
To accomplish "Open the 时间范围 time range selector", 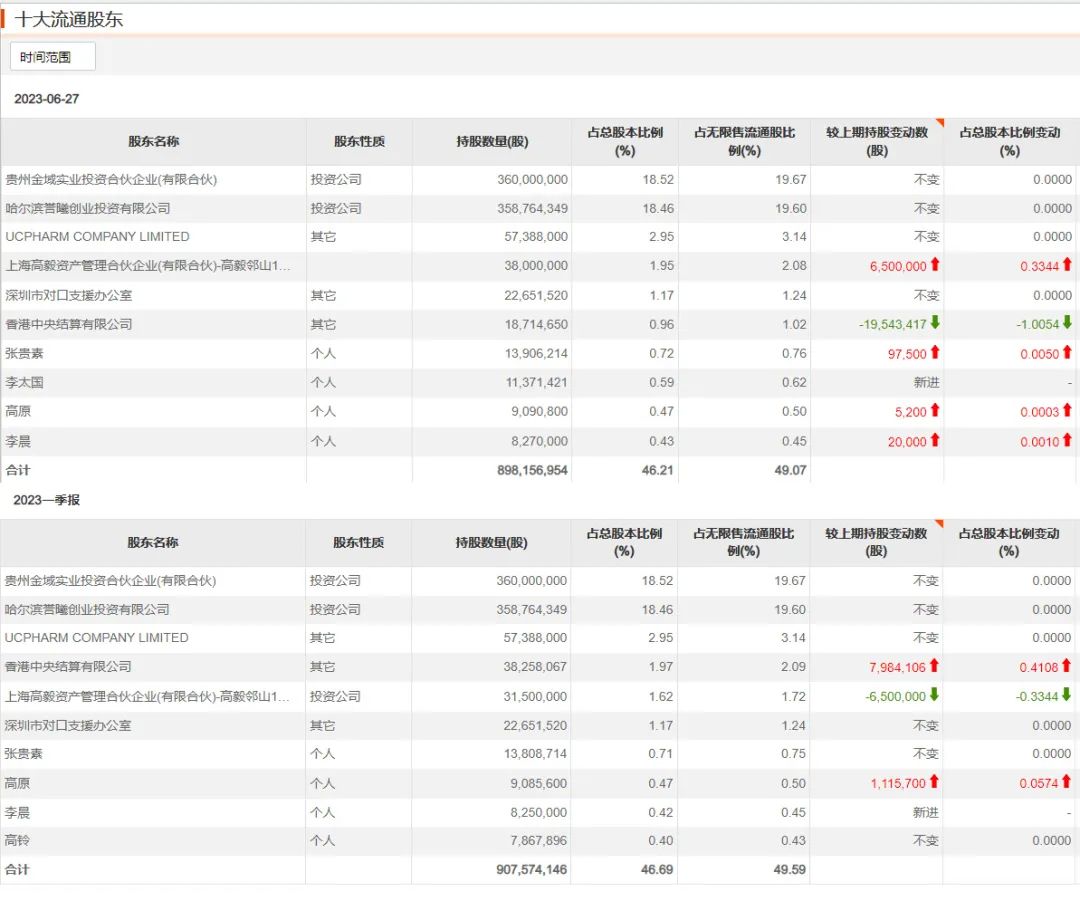I will (53, 57).
